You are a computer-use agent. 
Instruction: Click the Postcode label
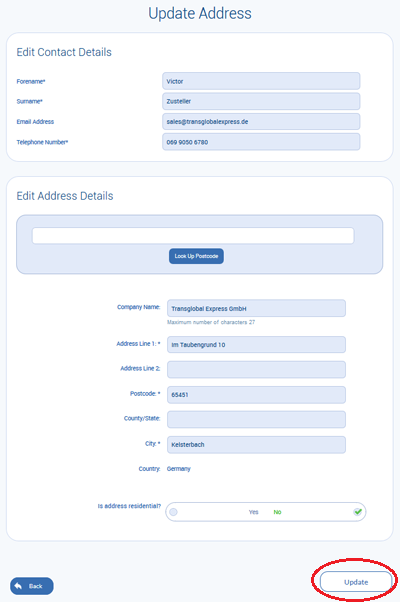click(145, 394)
